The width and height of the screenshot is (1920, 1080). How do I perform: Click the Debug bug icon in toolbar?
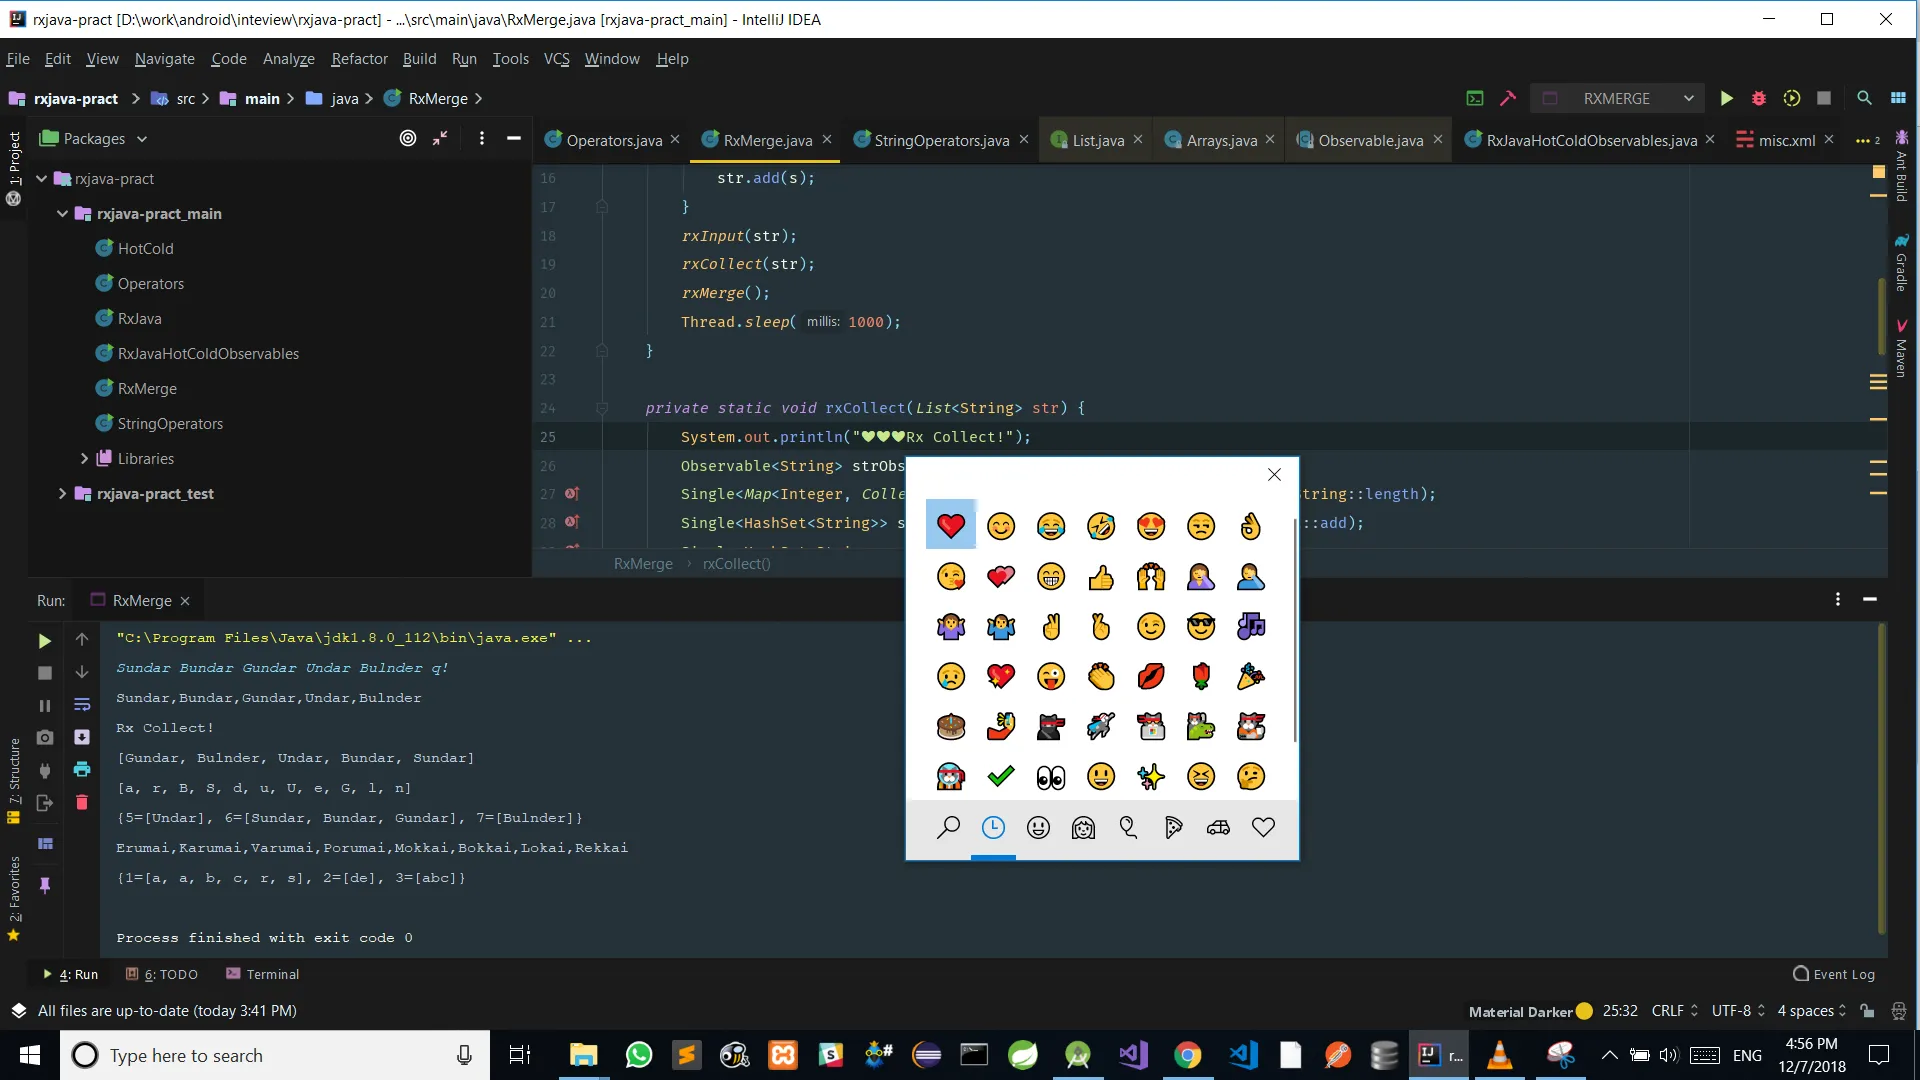coord(1759,98)
